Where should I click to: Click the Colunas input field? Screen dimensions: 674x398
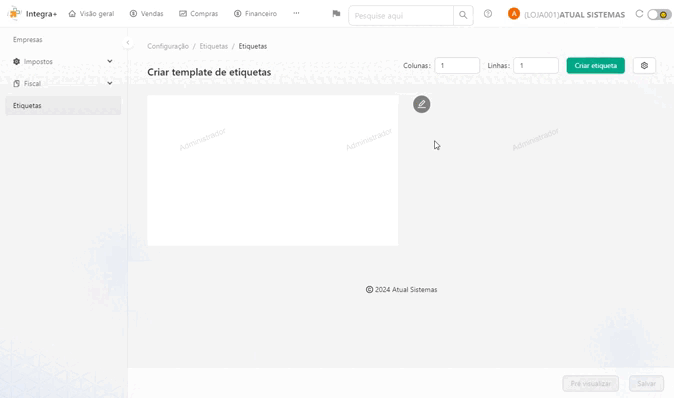tap(457, 65)
